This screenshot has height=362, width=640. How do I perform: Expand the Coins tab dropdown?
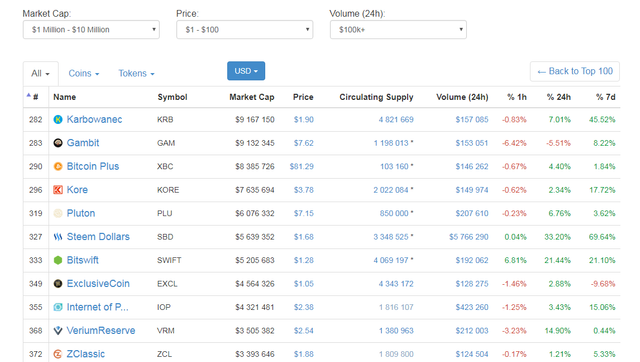tap(84, 73)
